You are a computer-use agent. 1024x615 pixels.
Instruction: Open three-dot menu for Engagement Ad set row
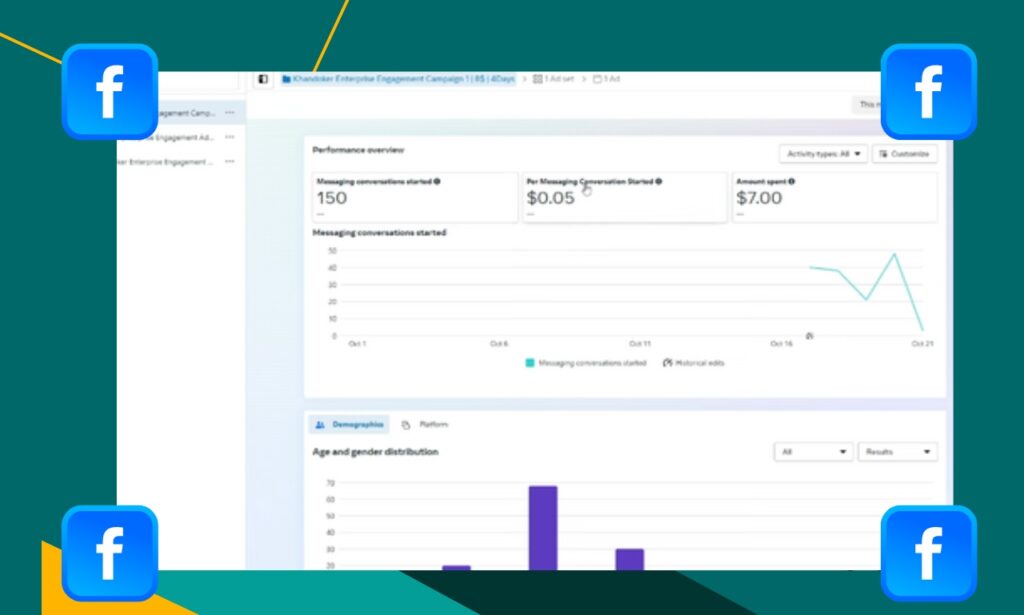pos(230,137)
